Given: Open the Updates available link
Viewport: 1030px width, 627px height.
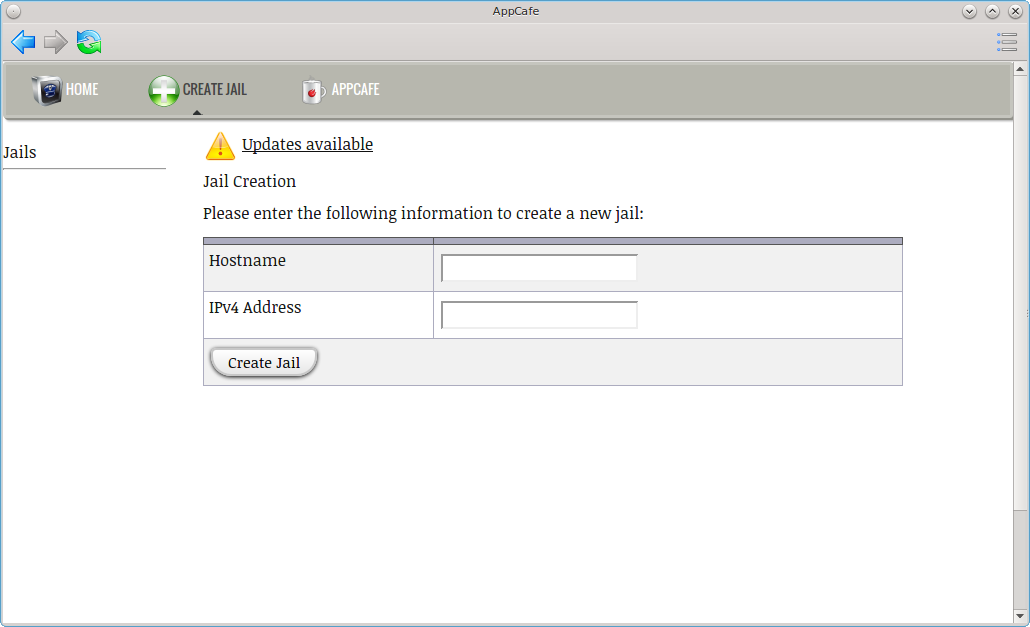Looking at the screenshot, I should (x=307, y=144).
